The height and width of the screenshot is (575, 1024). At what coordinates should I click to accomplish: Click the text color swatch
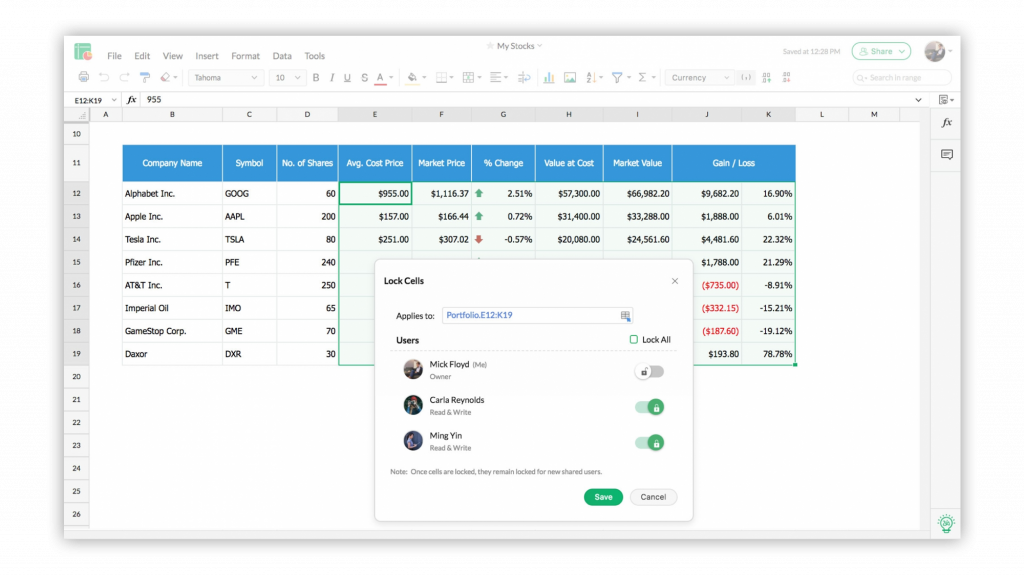380,77
